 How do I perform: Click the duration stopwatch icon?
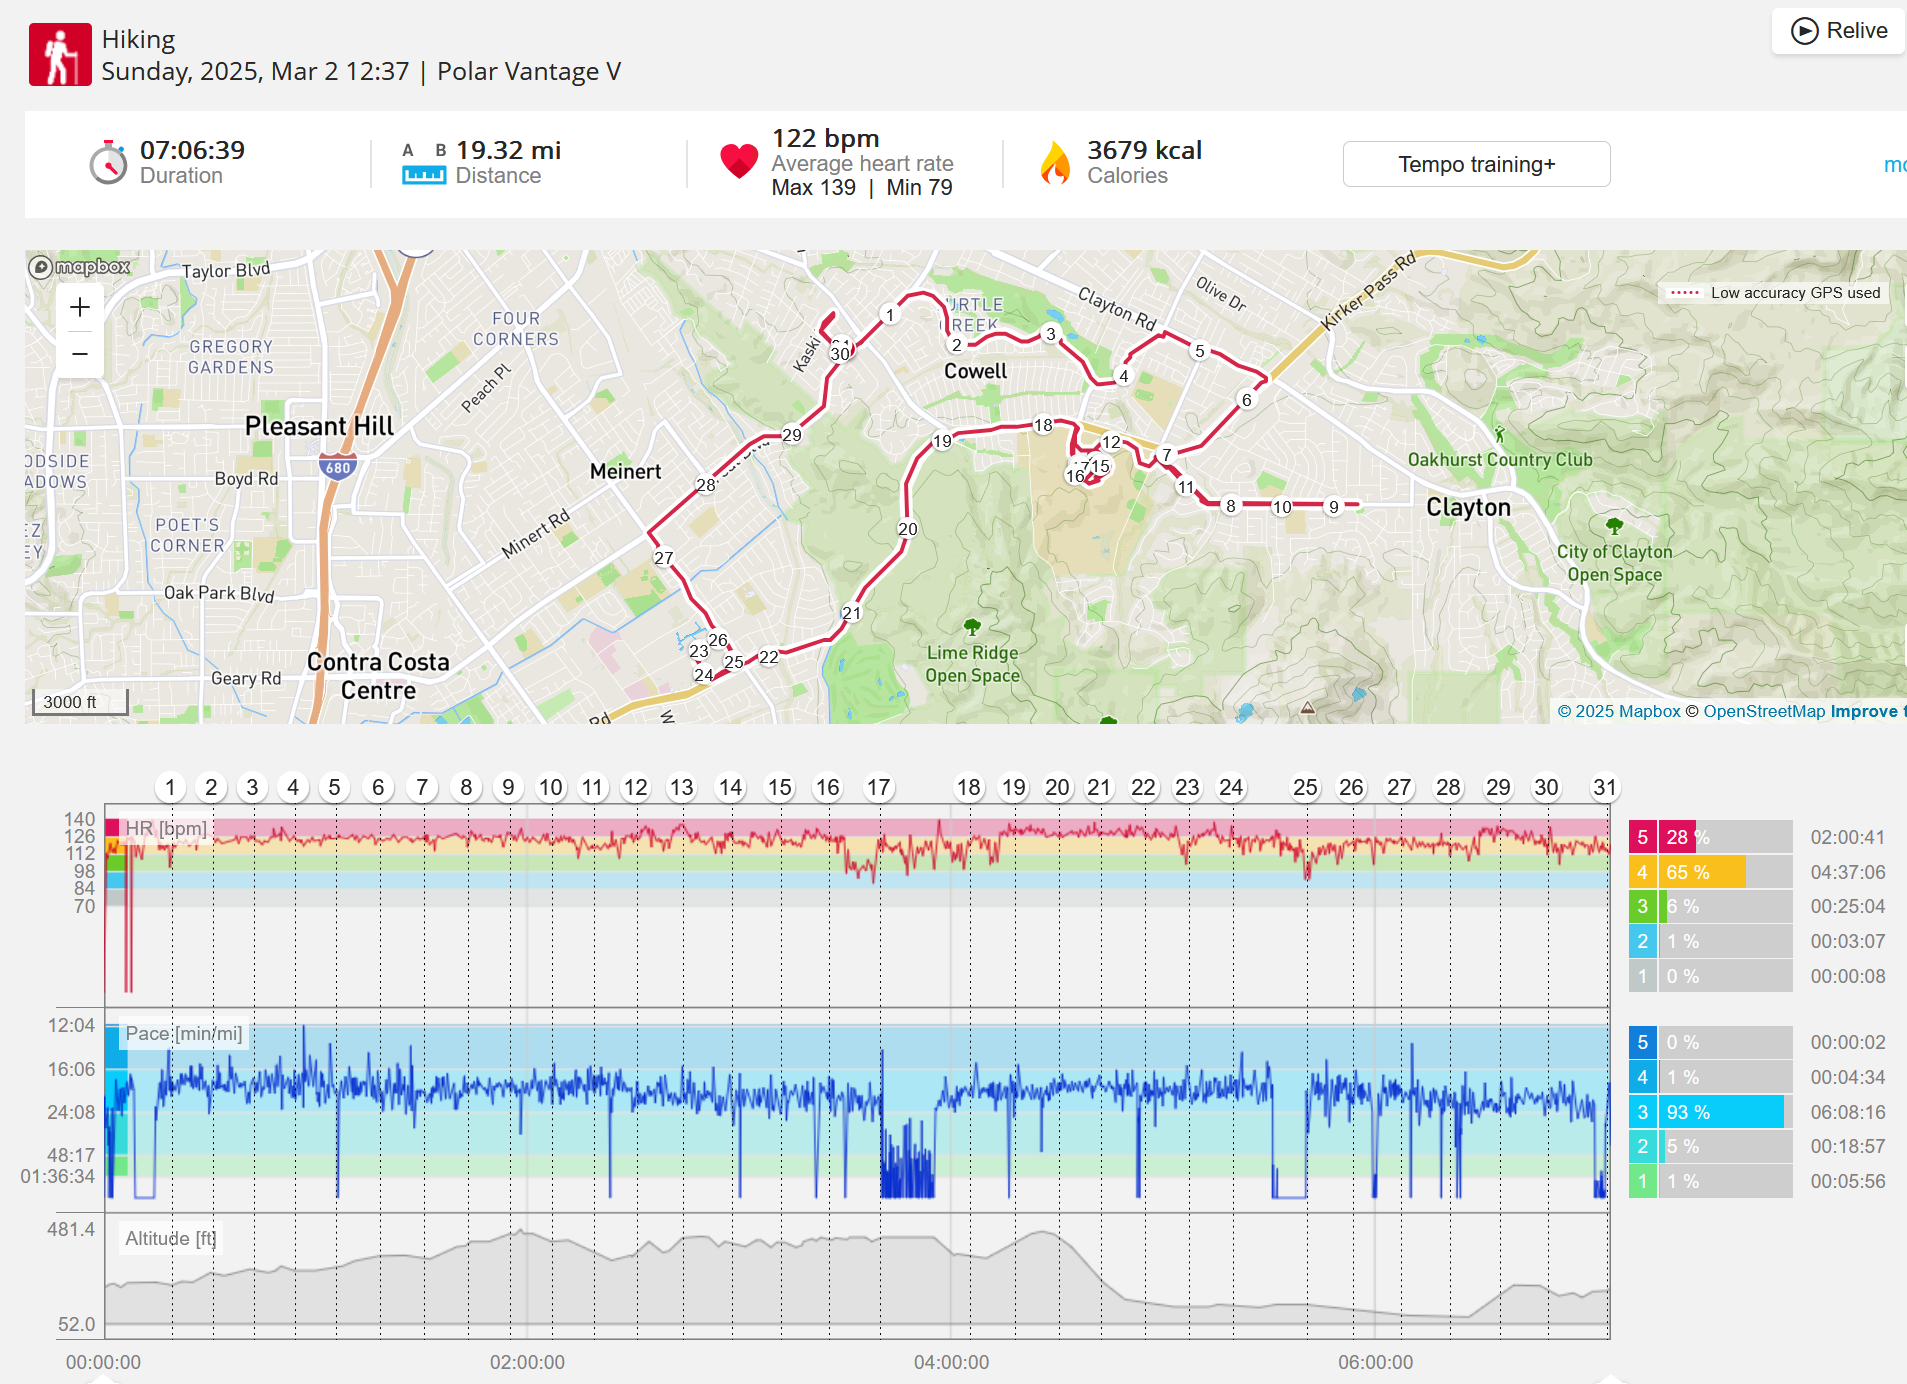108,163
